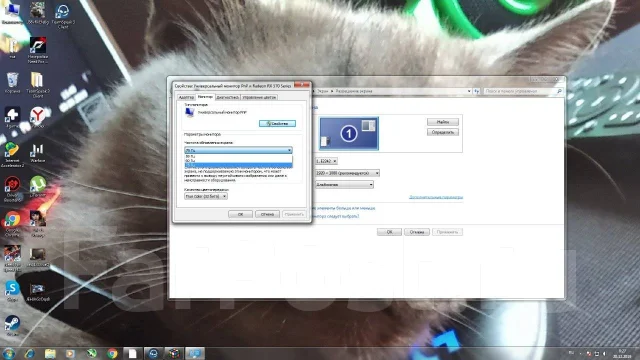
Task: Launch Google Chrome from the desktop
Action: tap(12, 224)
